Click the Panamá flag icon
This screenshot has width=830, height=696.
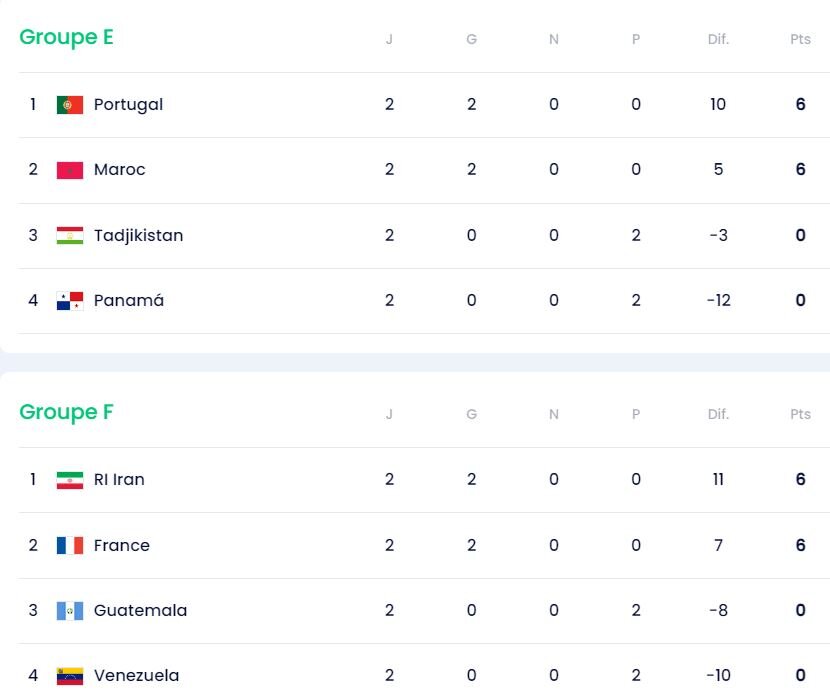coord(70,301)
